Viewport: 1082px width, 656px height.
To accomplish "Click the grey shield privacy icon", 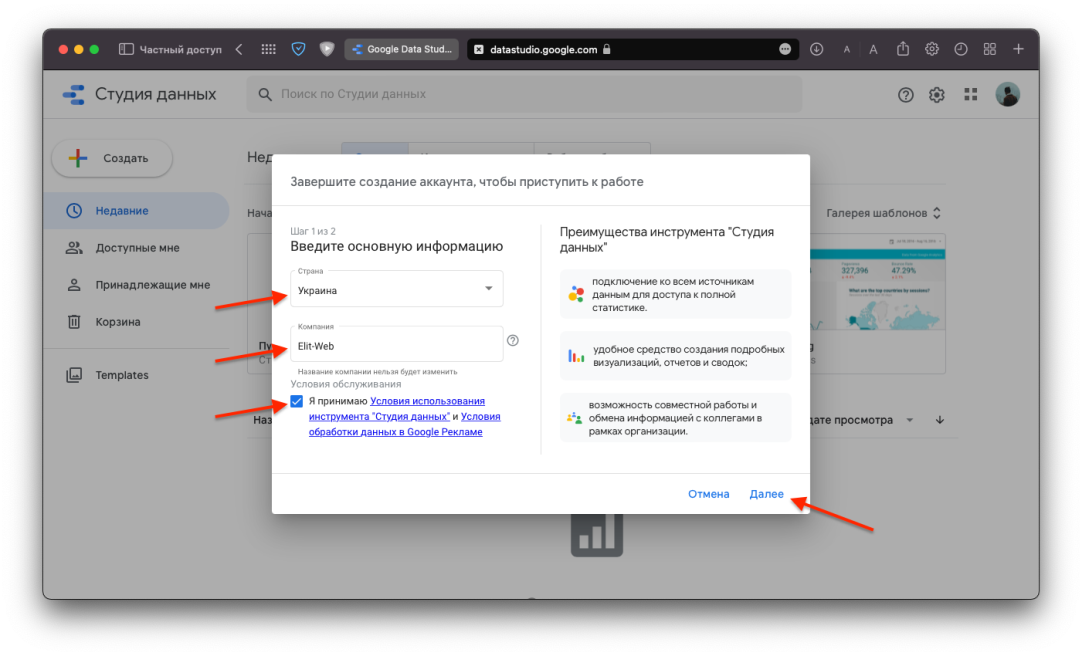I will [x=327, y=49].
